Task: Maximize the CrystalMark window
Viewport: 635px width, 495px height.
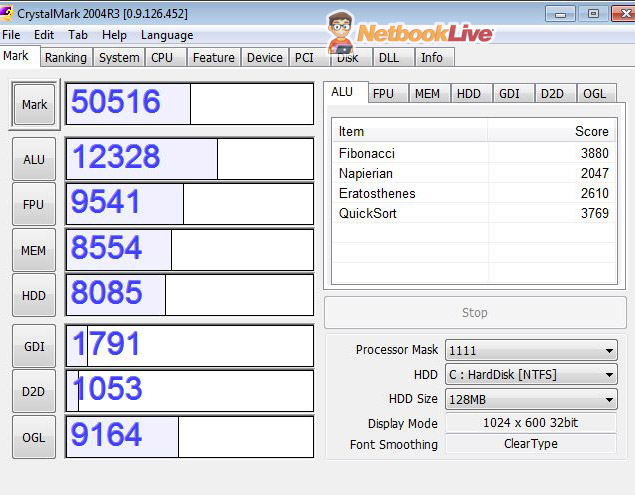Action: pyautogui.click(x=593, y=14)
